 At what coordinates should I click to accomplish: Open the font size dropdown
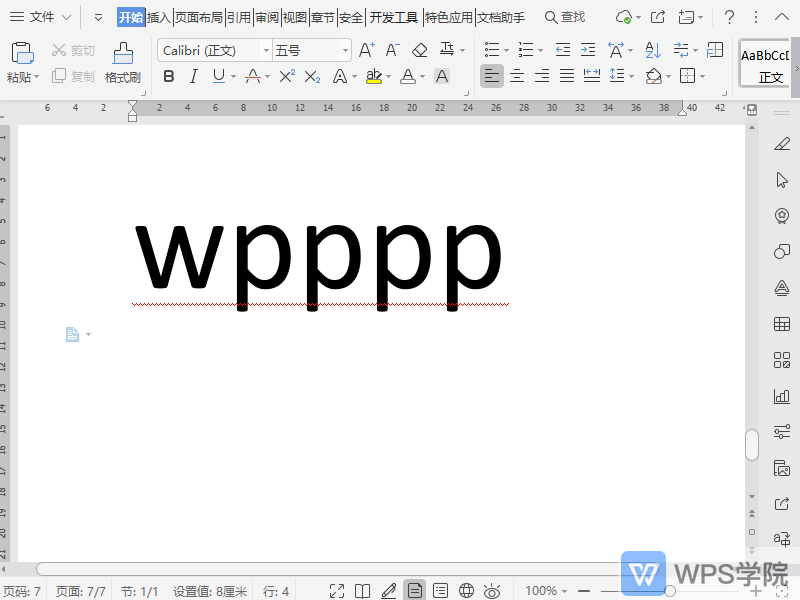[x=343, y=49]
